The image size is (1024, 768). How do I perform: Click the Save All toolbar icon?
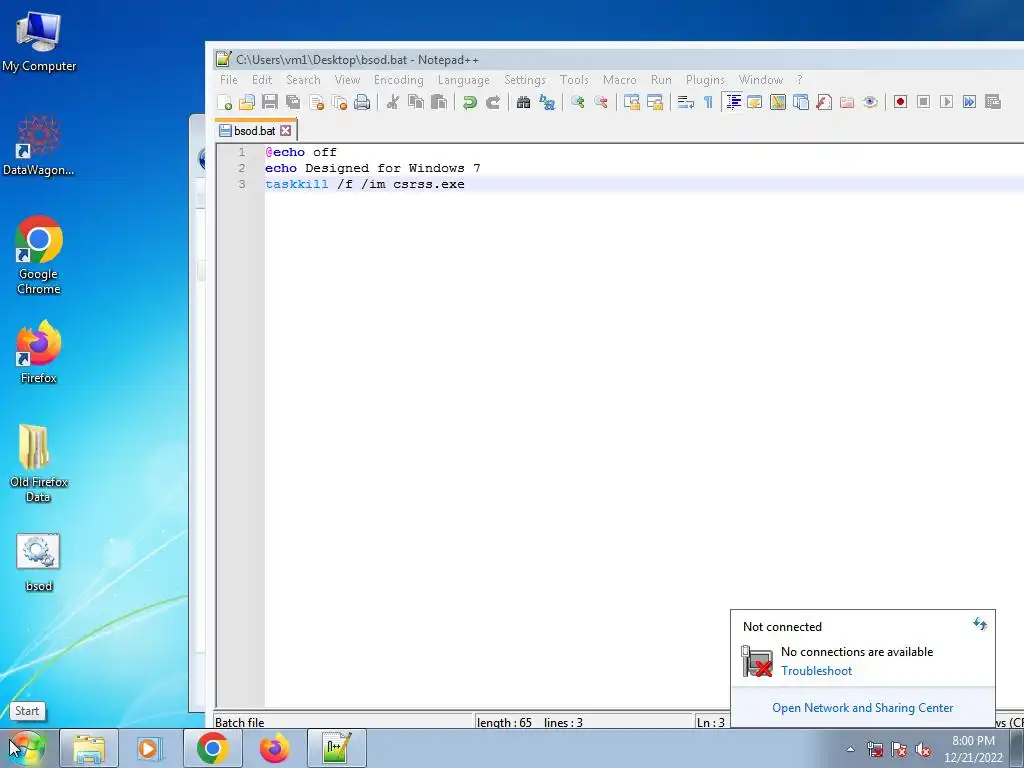[x=293, y=102]
